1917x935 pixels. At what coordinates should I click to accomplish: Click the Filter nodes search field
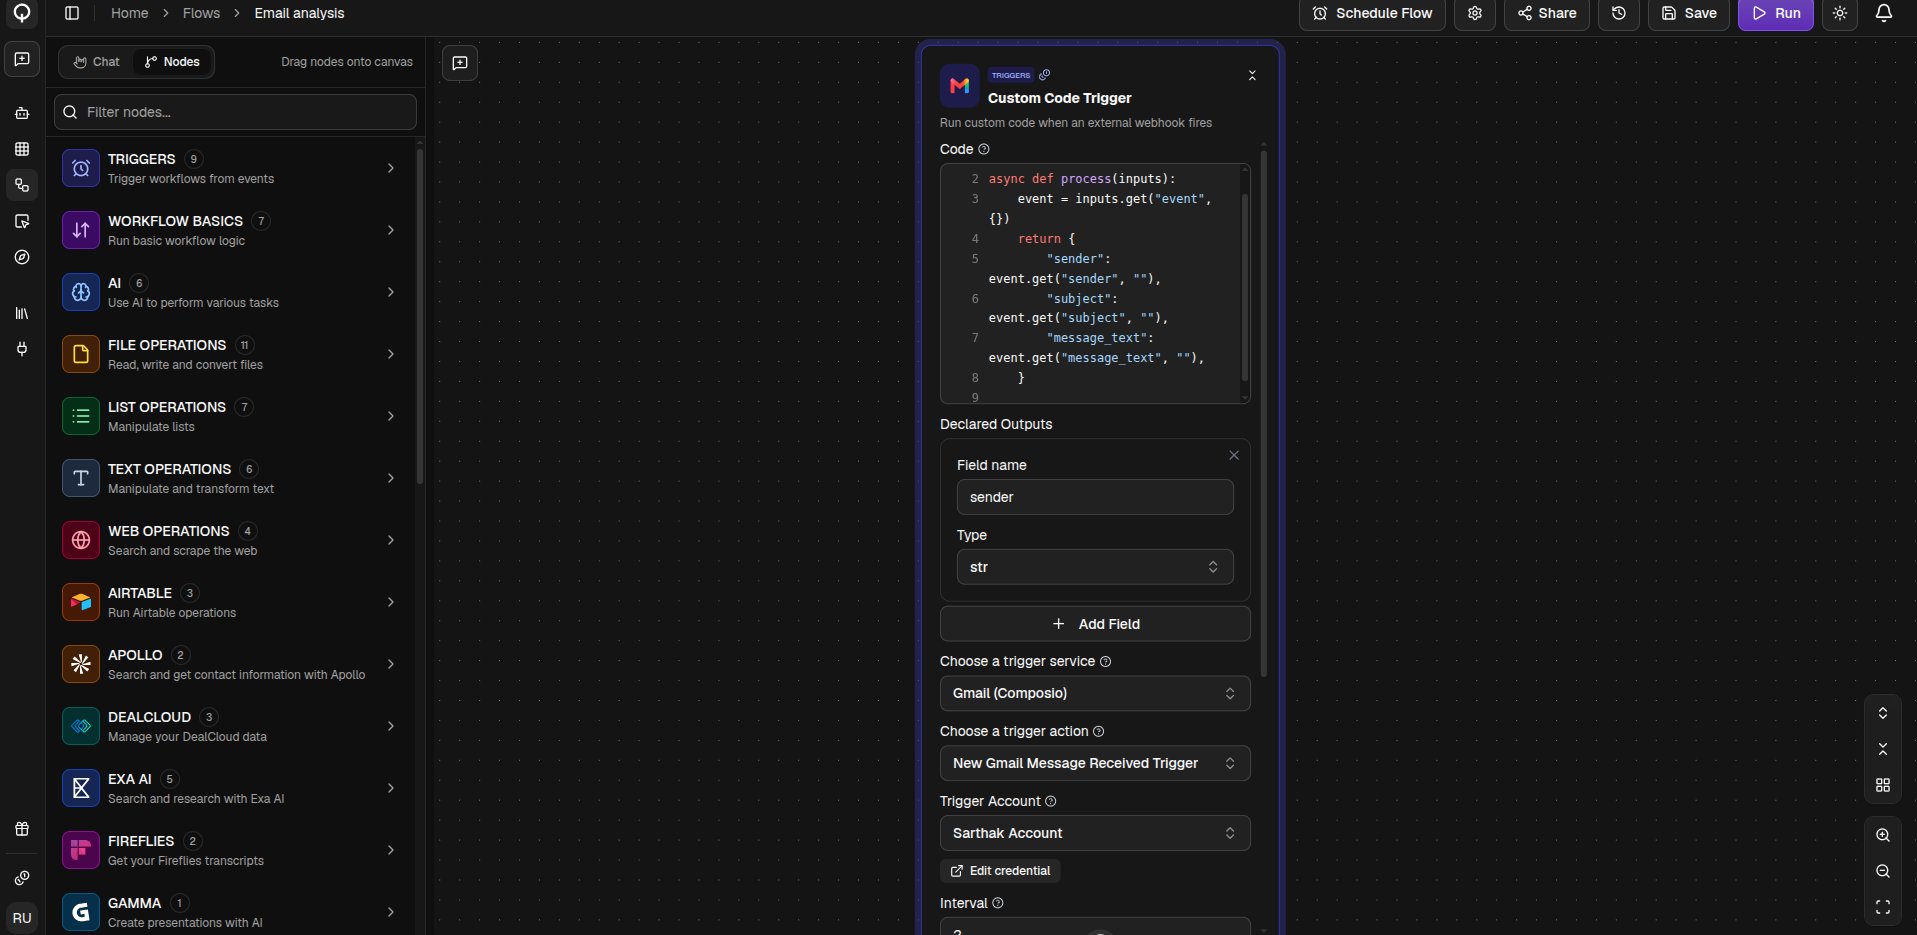click(236, 112)
